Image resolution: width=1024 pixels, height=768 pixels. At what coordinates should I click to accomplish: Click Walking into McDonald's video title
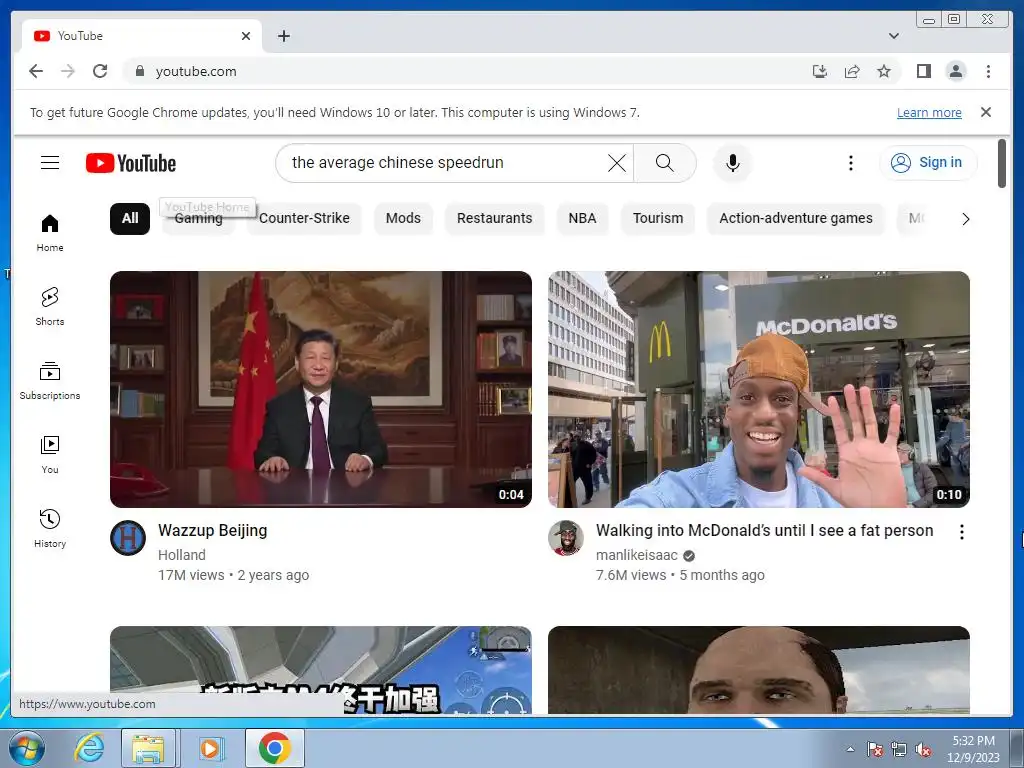(x=764, y=530)
